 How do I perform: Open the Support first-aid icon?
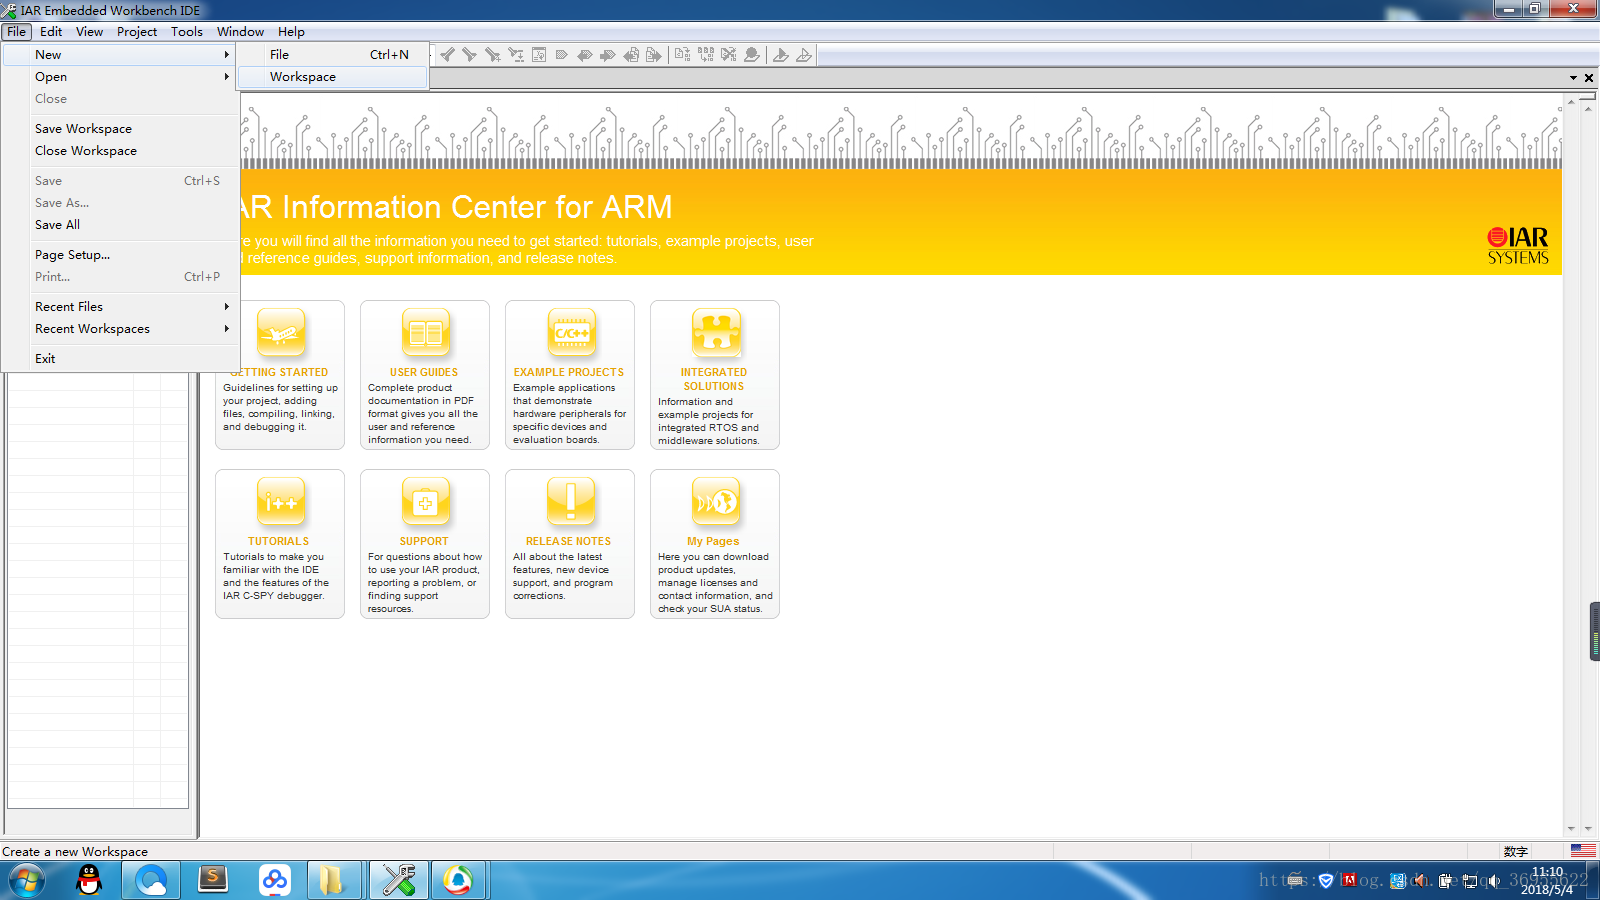pyautogui.click(x=425, y=502)
